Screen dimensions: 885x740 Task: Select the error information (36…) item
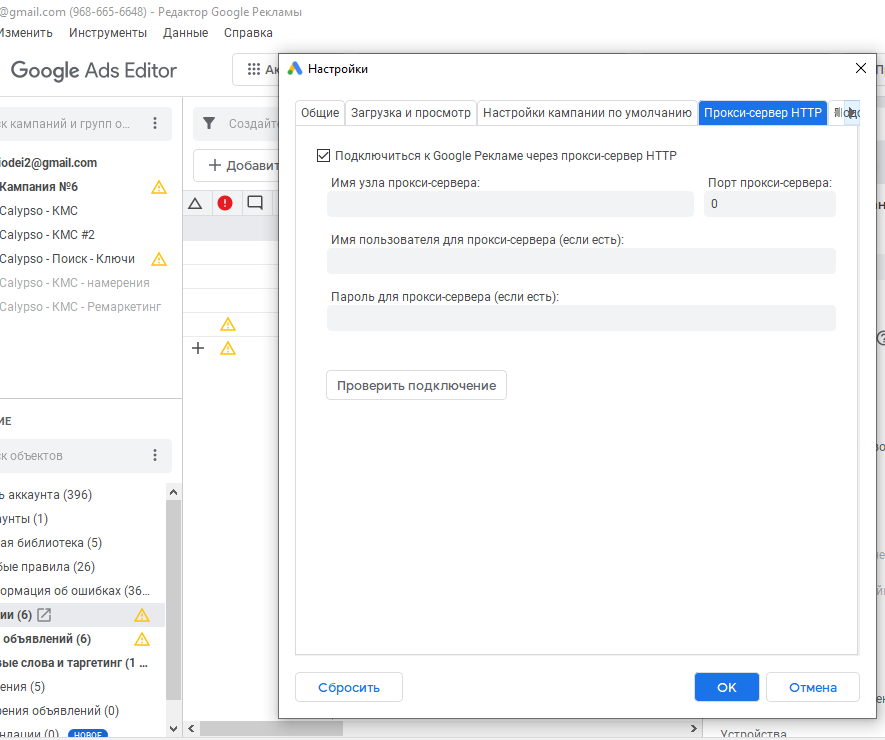75,591
